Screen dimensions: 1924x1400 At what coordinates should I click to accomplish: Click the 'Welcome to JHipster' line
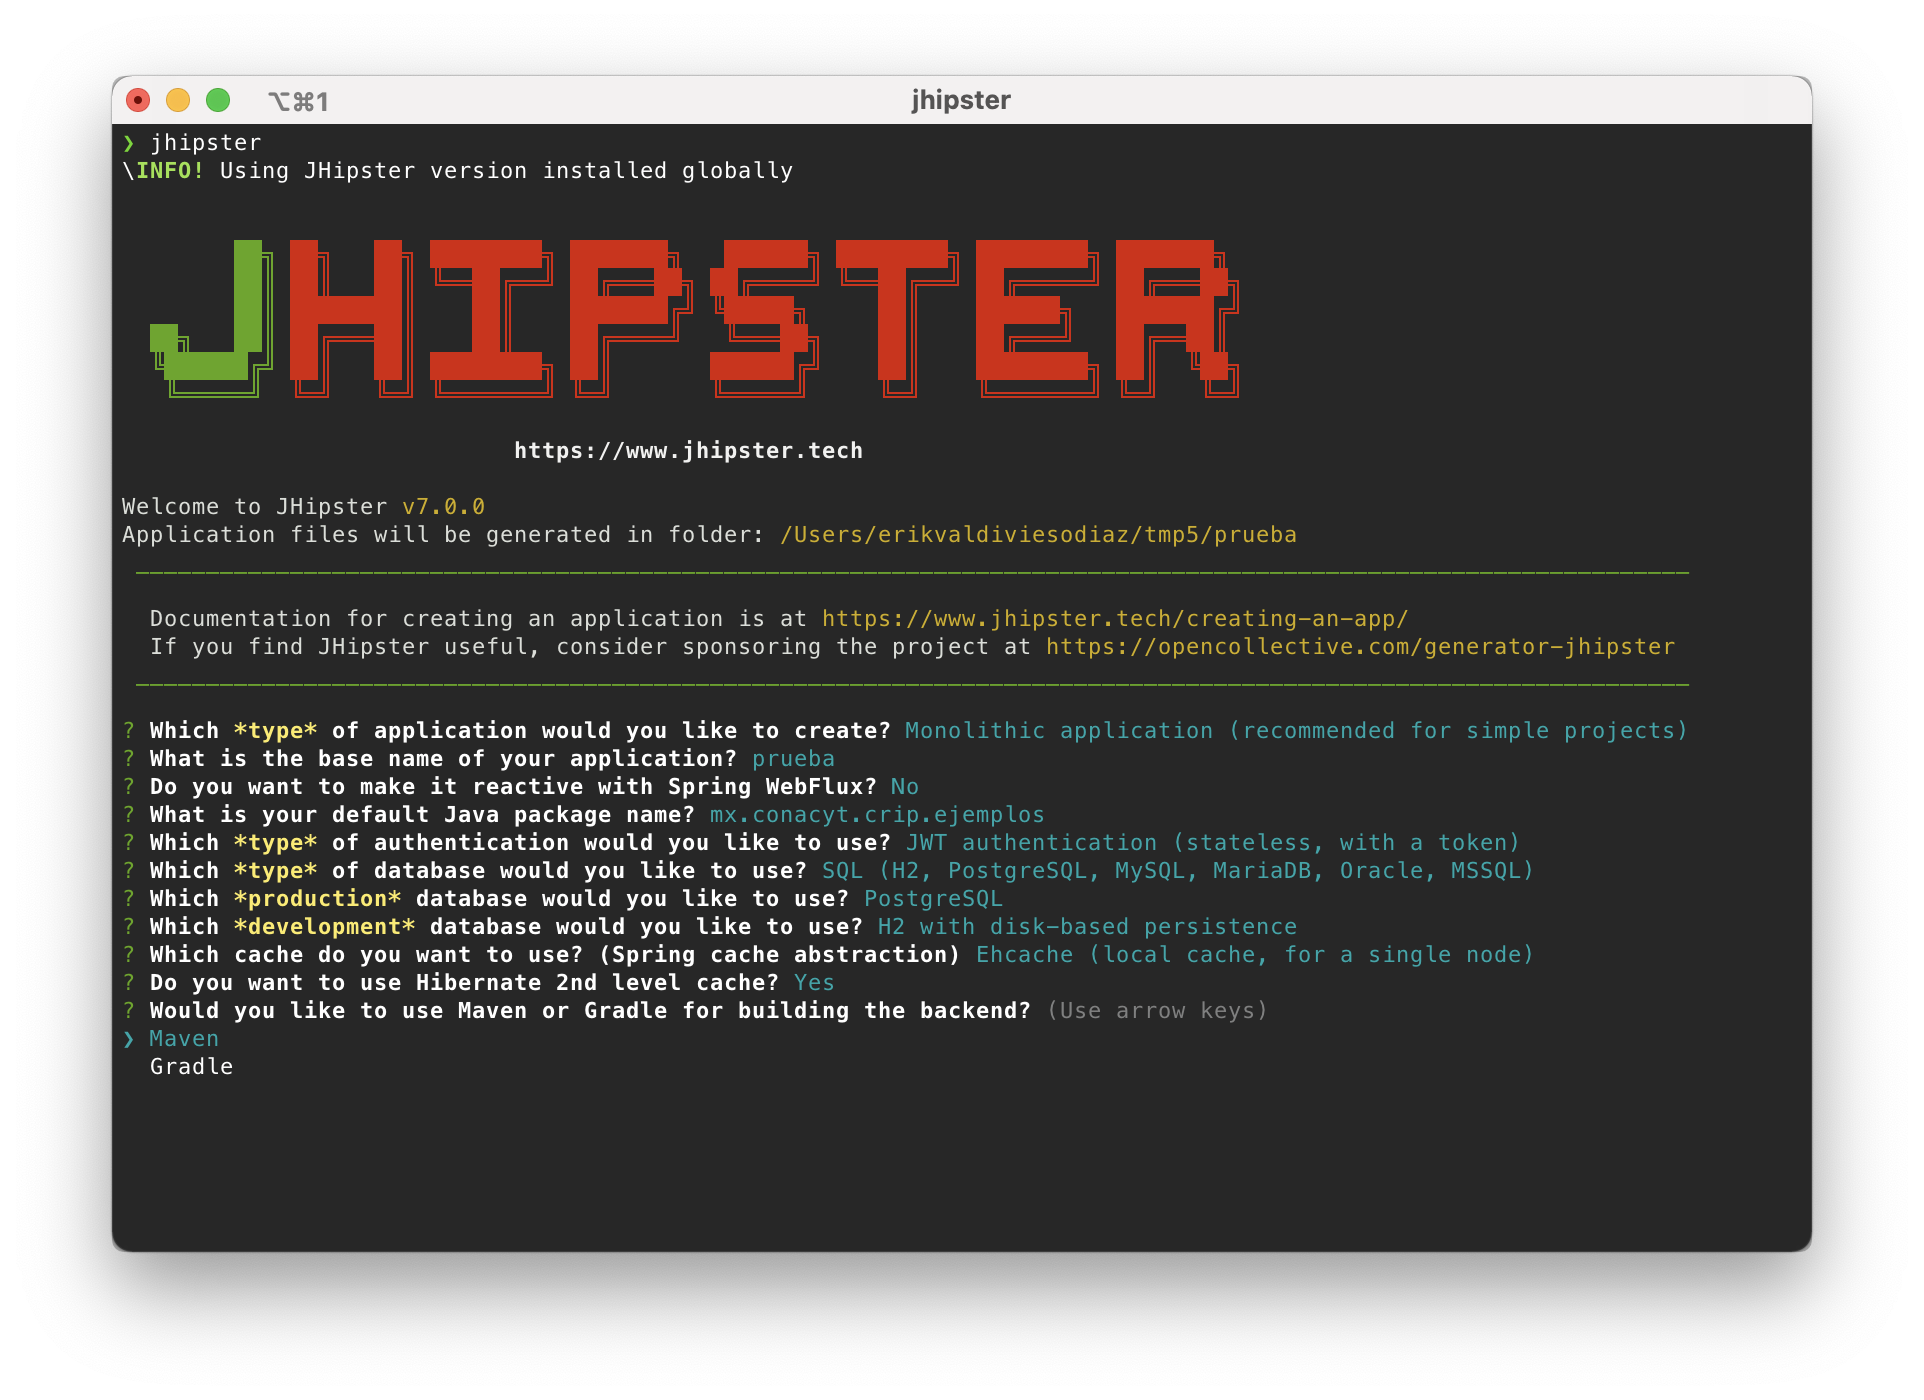tap(303, 507)
